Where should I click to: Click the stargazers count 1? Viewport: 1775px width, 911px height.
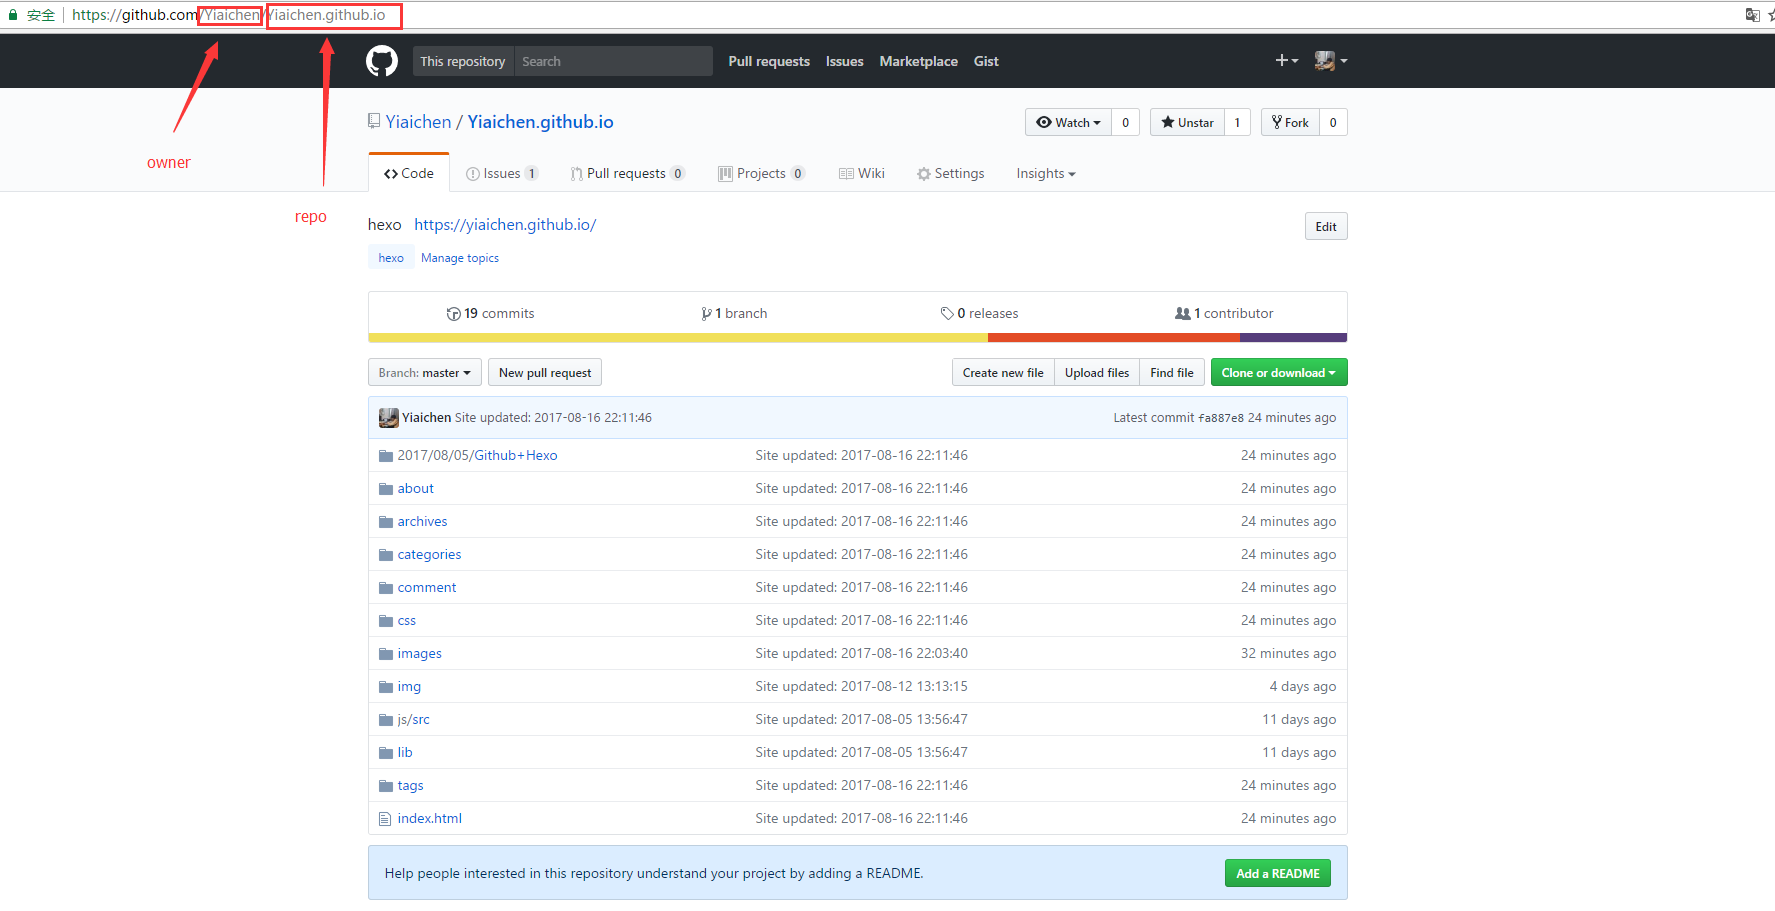[1238, 122]
